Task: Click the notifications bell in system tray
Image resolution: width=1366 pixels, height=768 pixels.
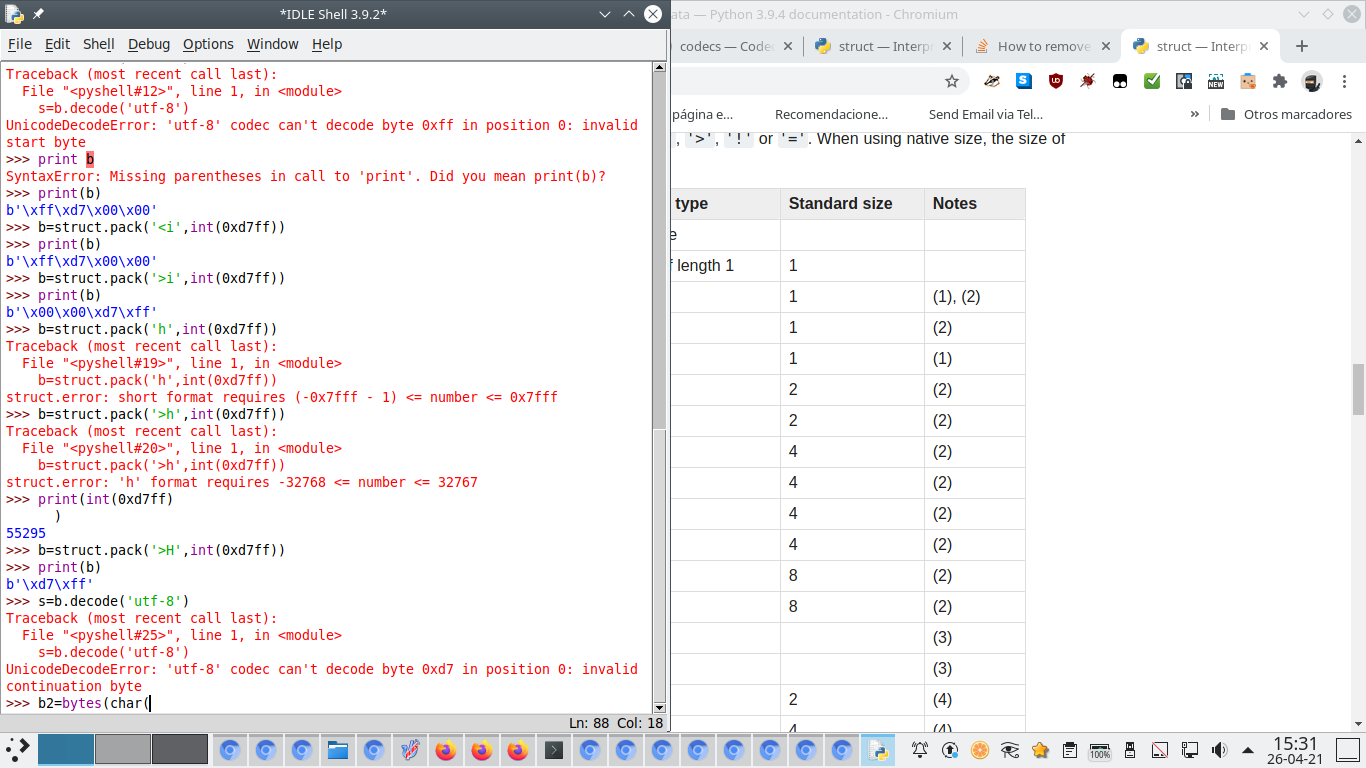Action: [x=919, y=749]
